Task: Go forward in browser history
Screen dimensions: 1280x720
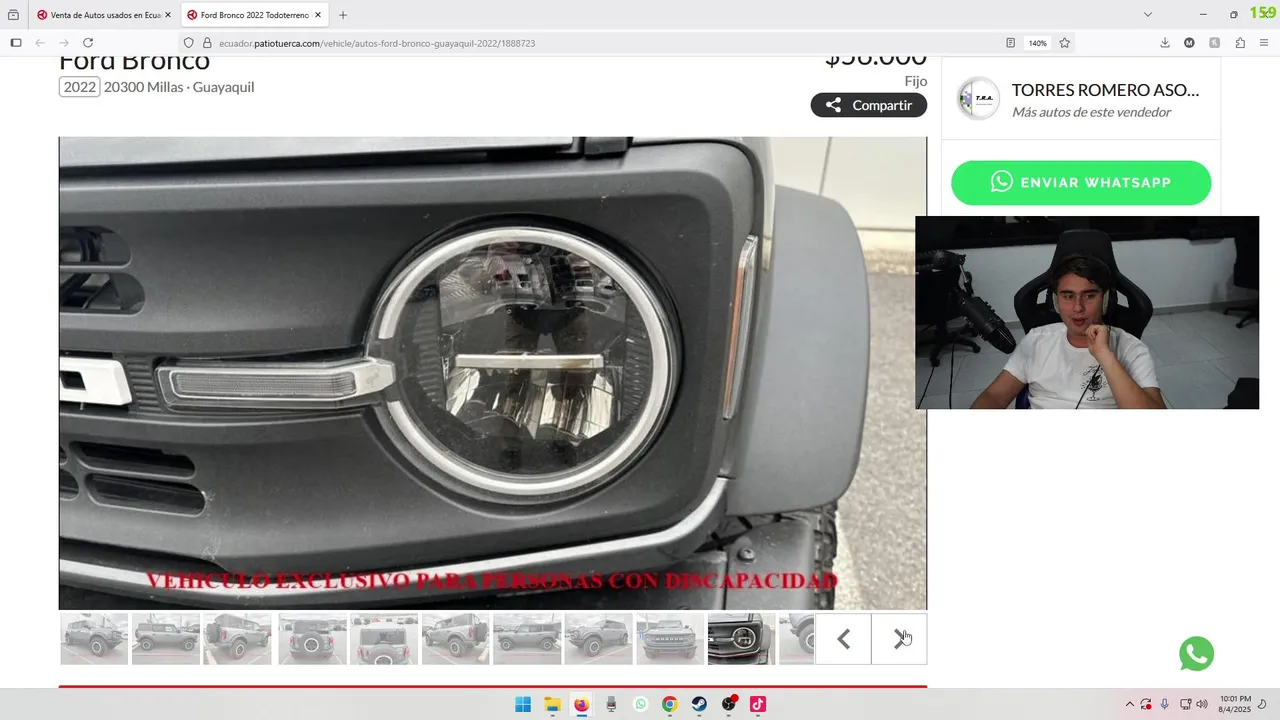Action: (x=64, y=43)
